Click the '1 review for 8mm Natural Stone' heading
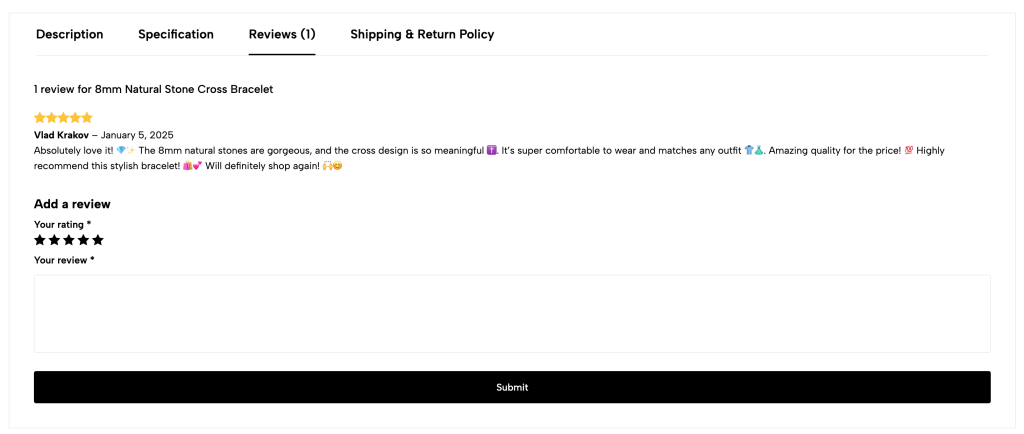The height and width of the screenshot is (434, 1024). pyautogui.click(x=153, y=89)
